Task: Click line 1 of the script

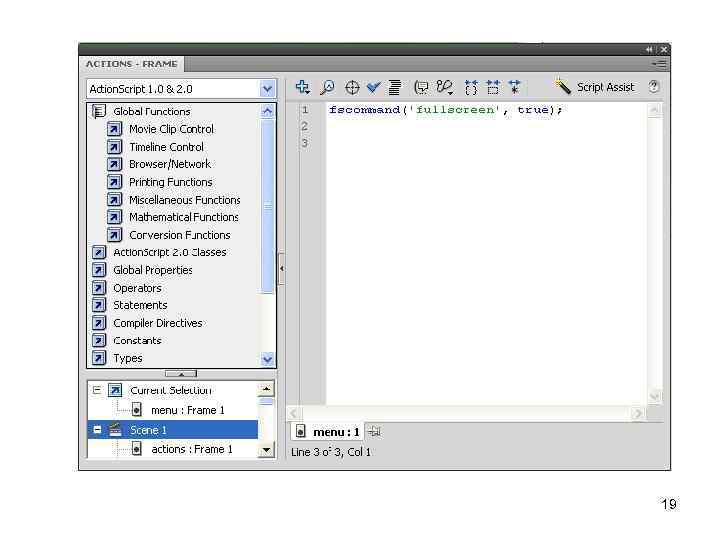Action: (x=445, y=110)
